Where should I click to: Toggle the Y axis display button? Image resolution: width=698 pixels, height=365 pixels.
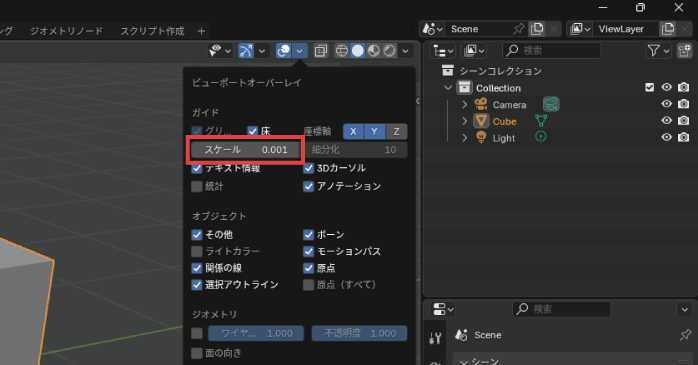(x=375, y=131)
